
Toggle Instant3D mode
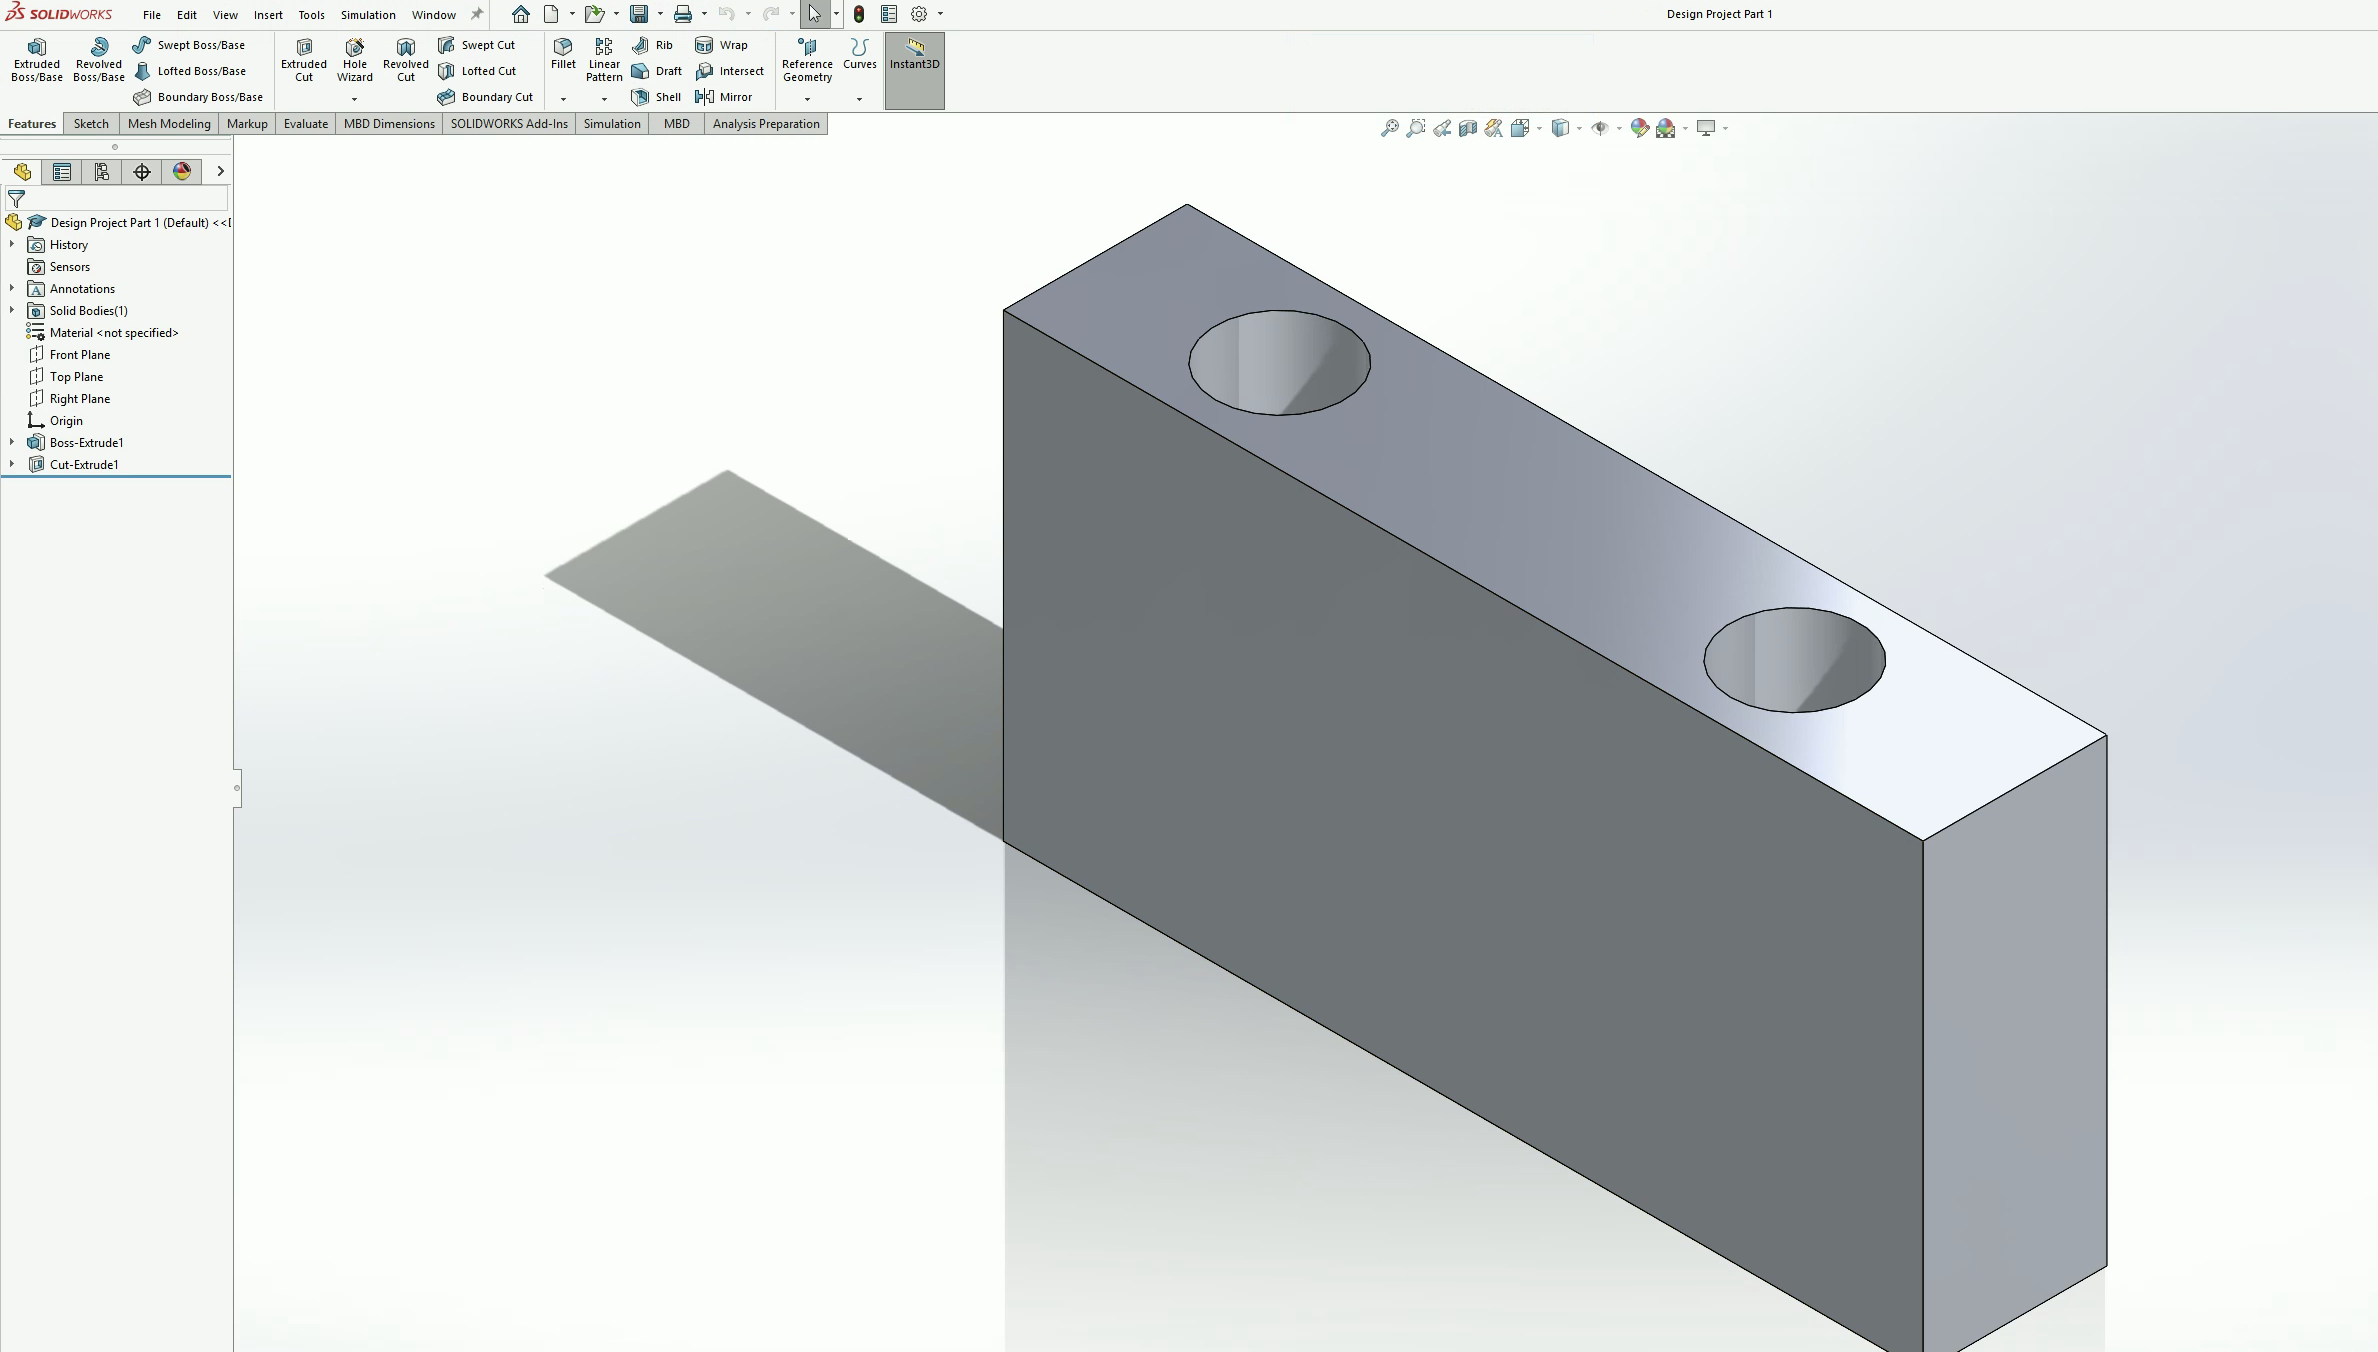click(914, 70)
